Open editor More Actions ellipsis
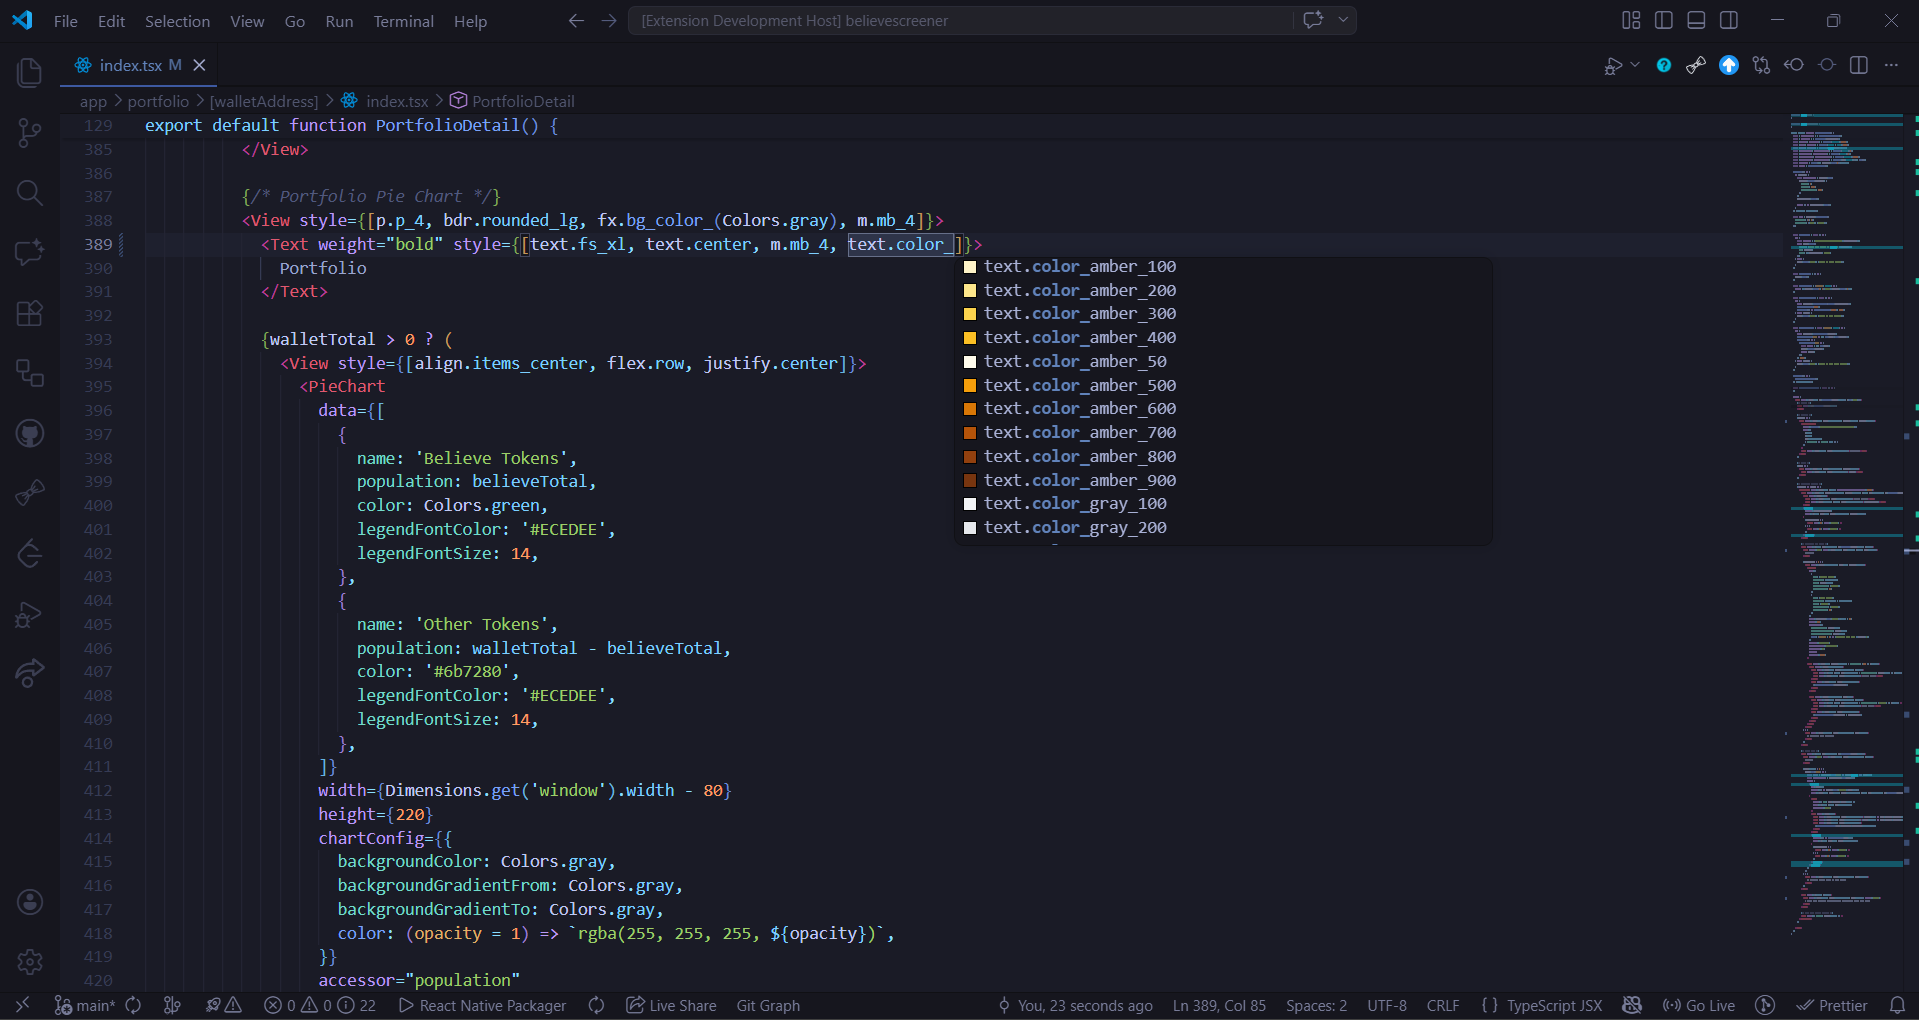This screenshot has width=1919, height=1020. 1891,65
